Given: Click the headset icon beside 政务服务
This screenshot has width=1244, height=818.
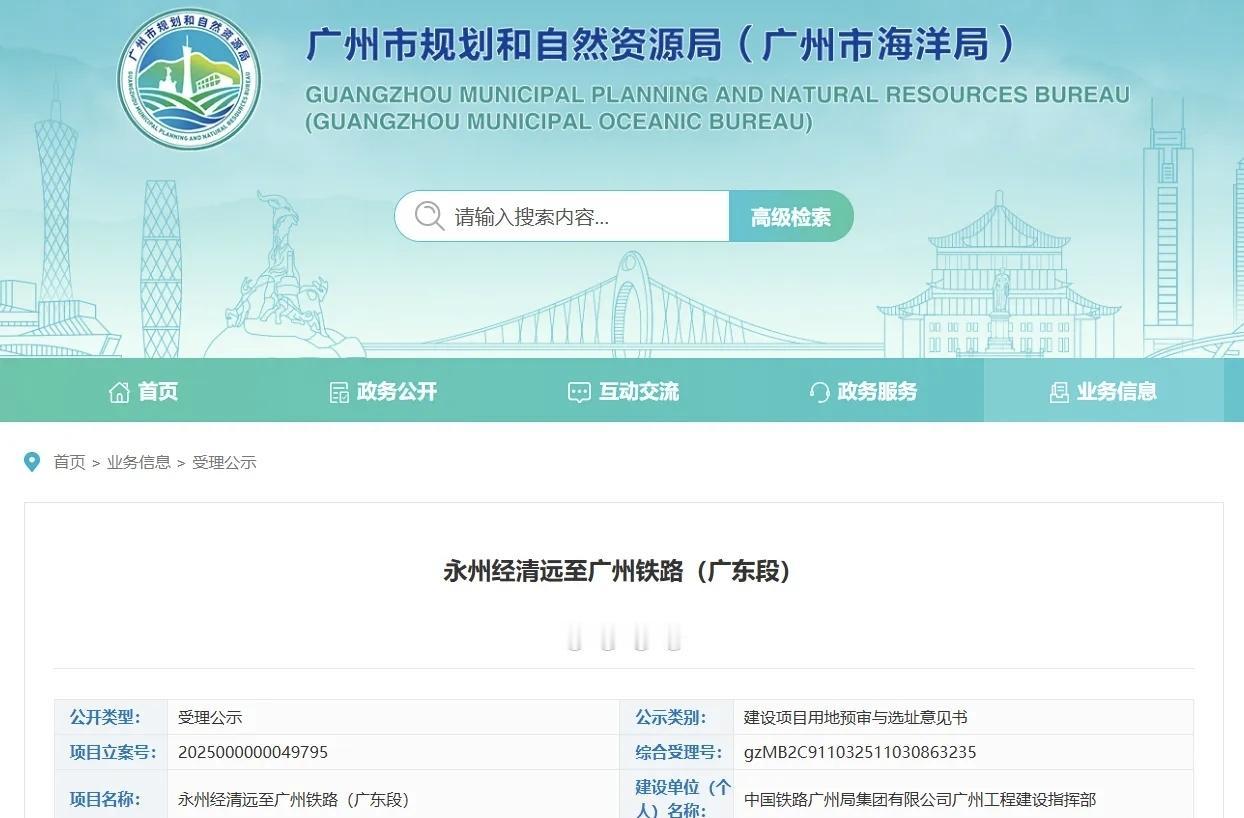Looking at the screenshot, I should click(820, 391).
